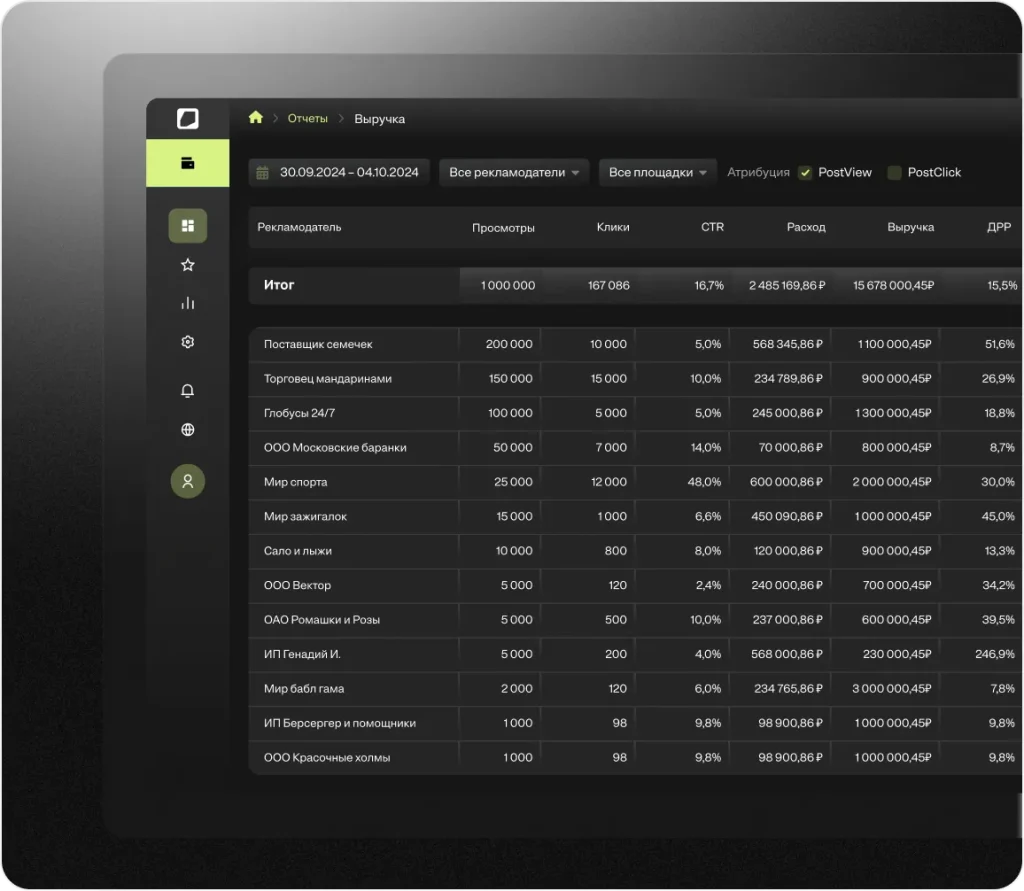Navigate to Отчеты in the breadcrumb
Viewport: 1024px width, 891px height.
click(307, 119)
